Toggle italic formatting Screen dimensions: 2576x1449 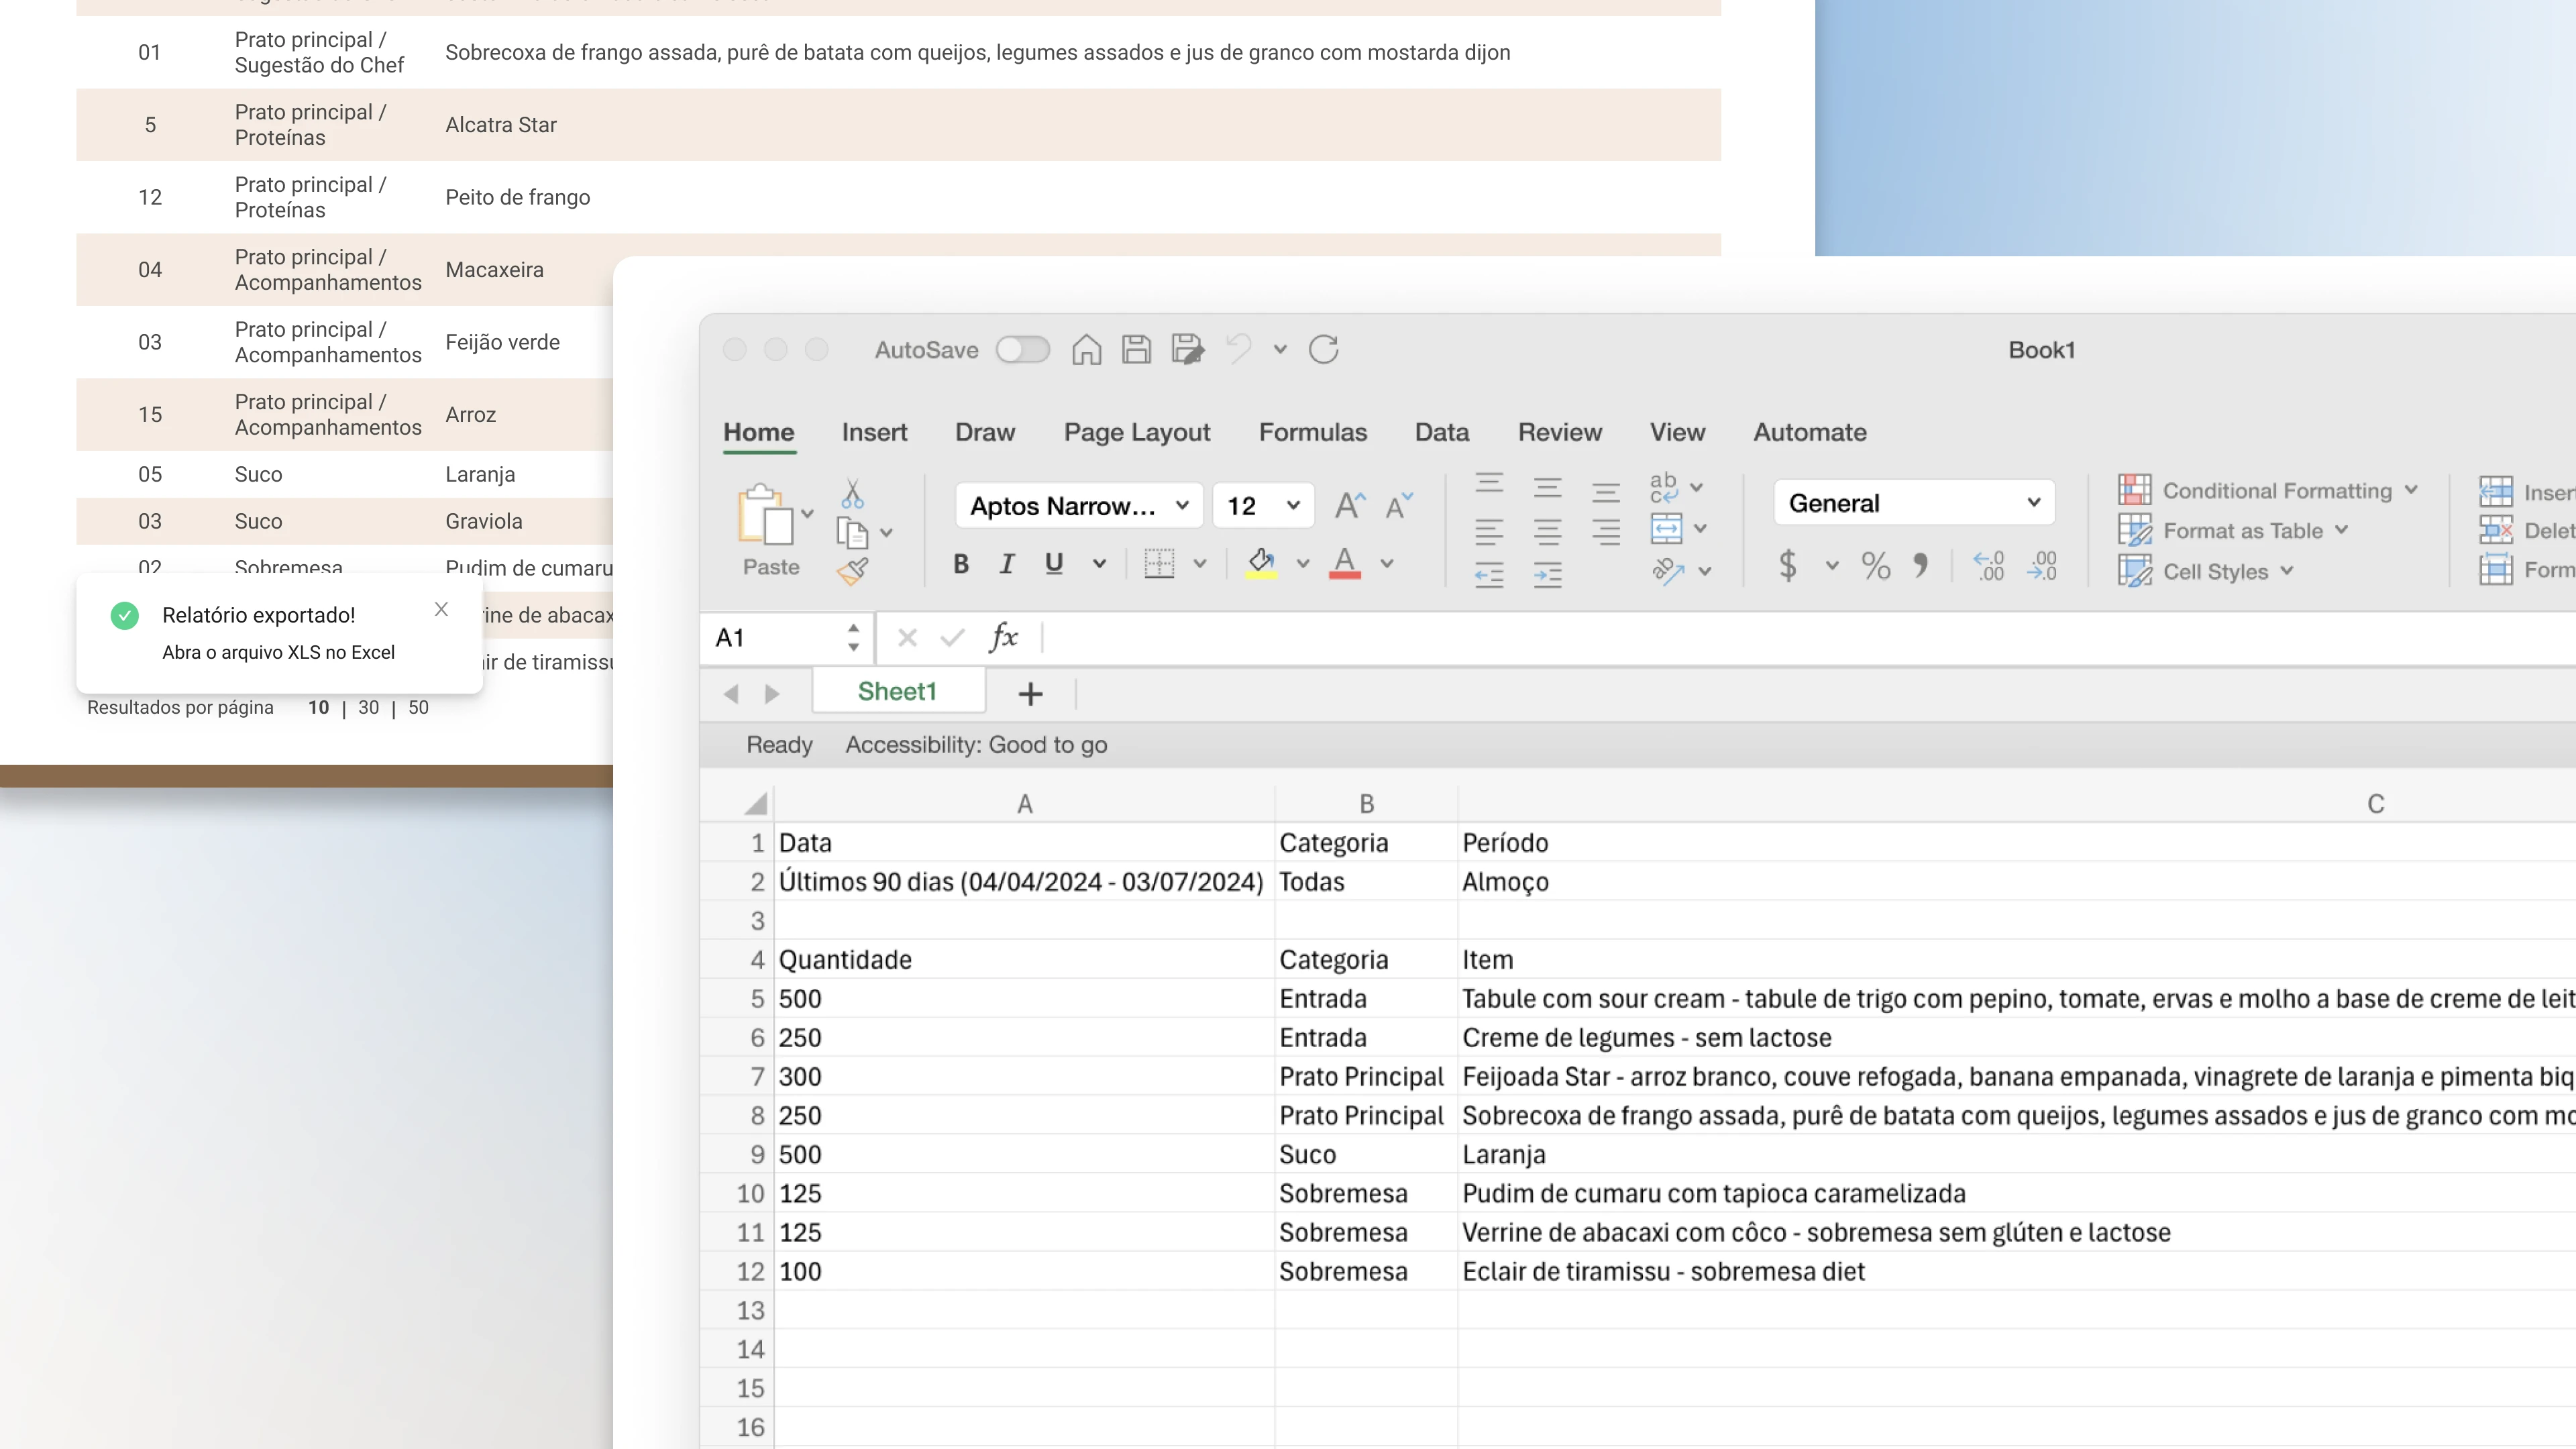(x=1006, y=563)
